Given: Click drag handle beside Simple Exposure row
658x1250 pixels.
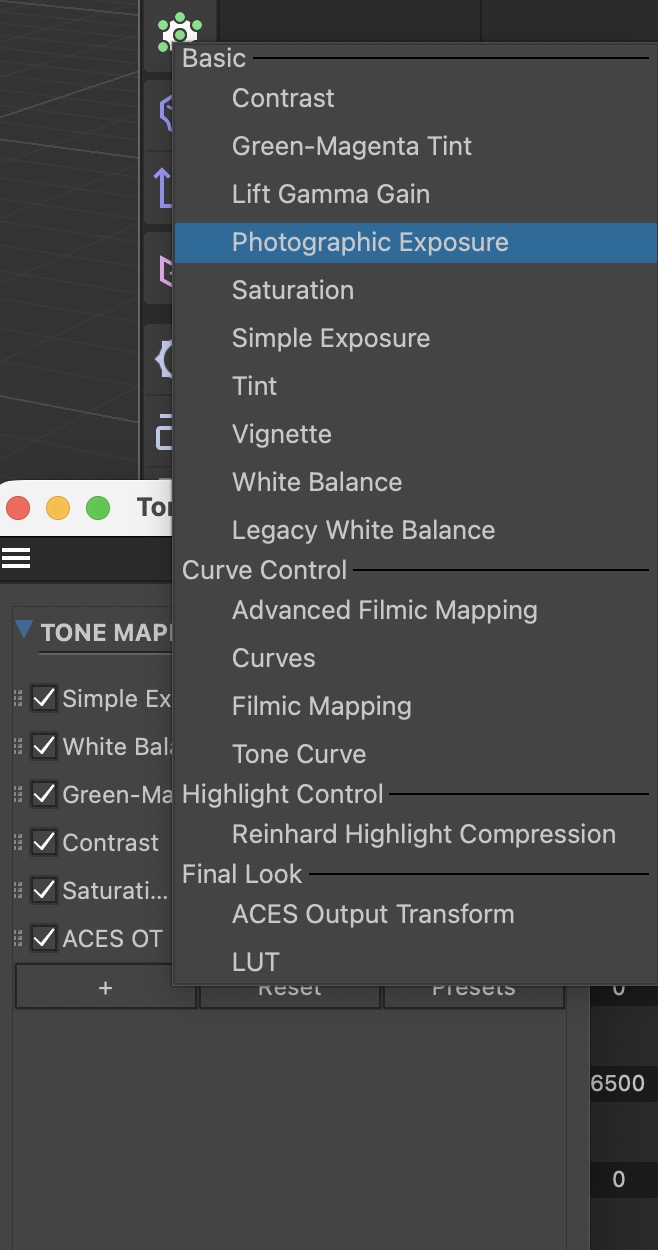Looking at the screenshot, I should tap(18, 698).
